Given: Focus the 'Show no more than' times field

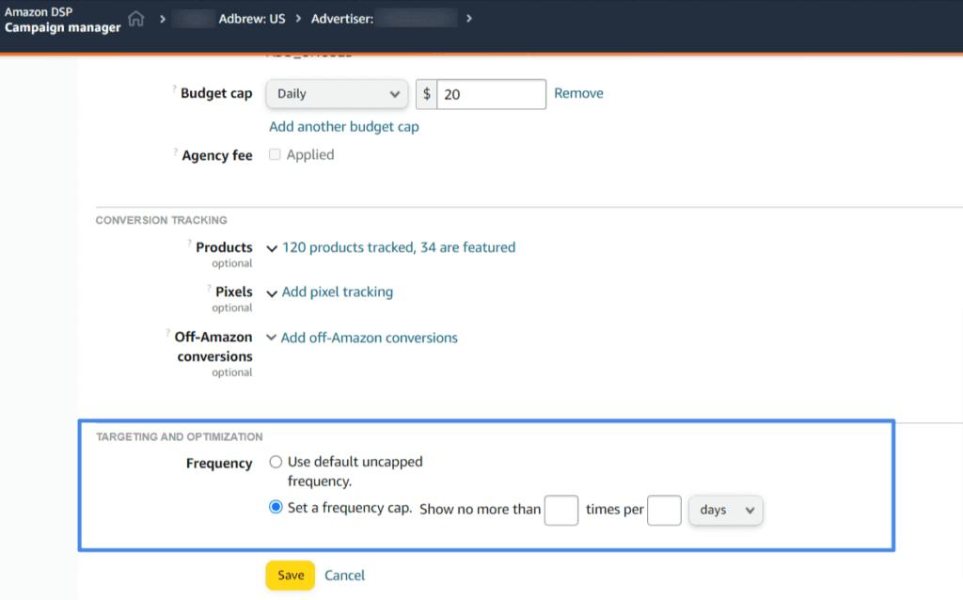Looking at the screenshot, I should (561, 510).
